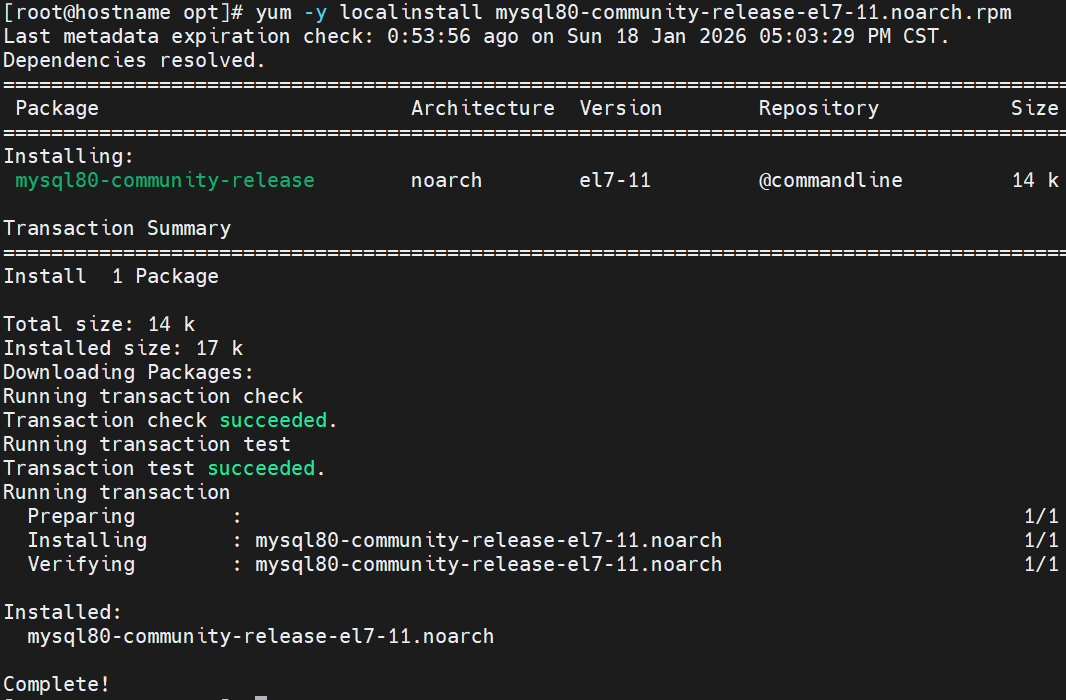Click the 'Version' column header
Viewport: 1066px width, 700px height.
click(x=621, y=108)
